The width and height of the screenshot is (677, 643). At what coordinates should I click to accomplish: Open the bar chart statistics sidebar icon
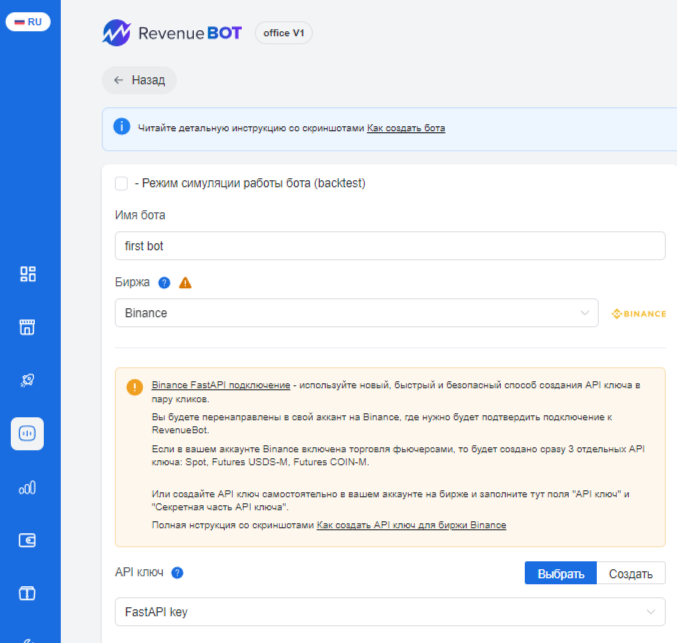(28, 487)
